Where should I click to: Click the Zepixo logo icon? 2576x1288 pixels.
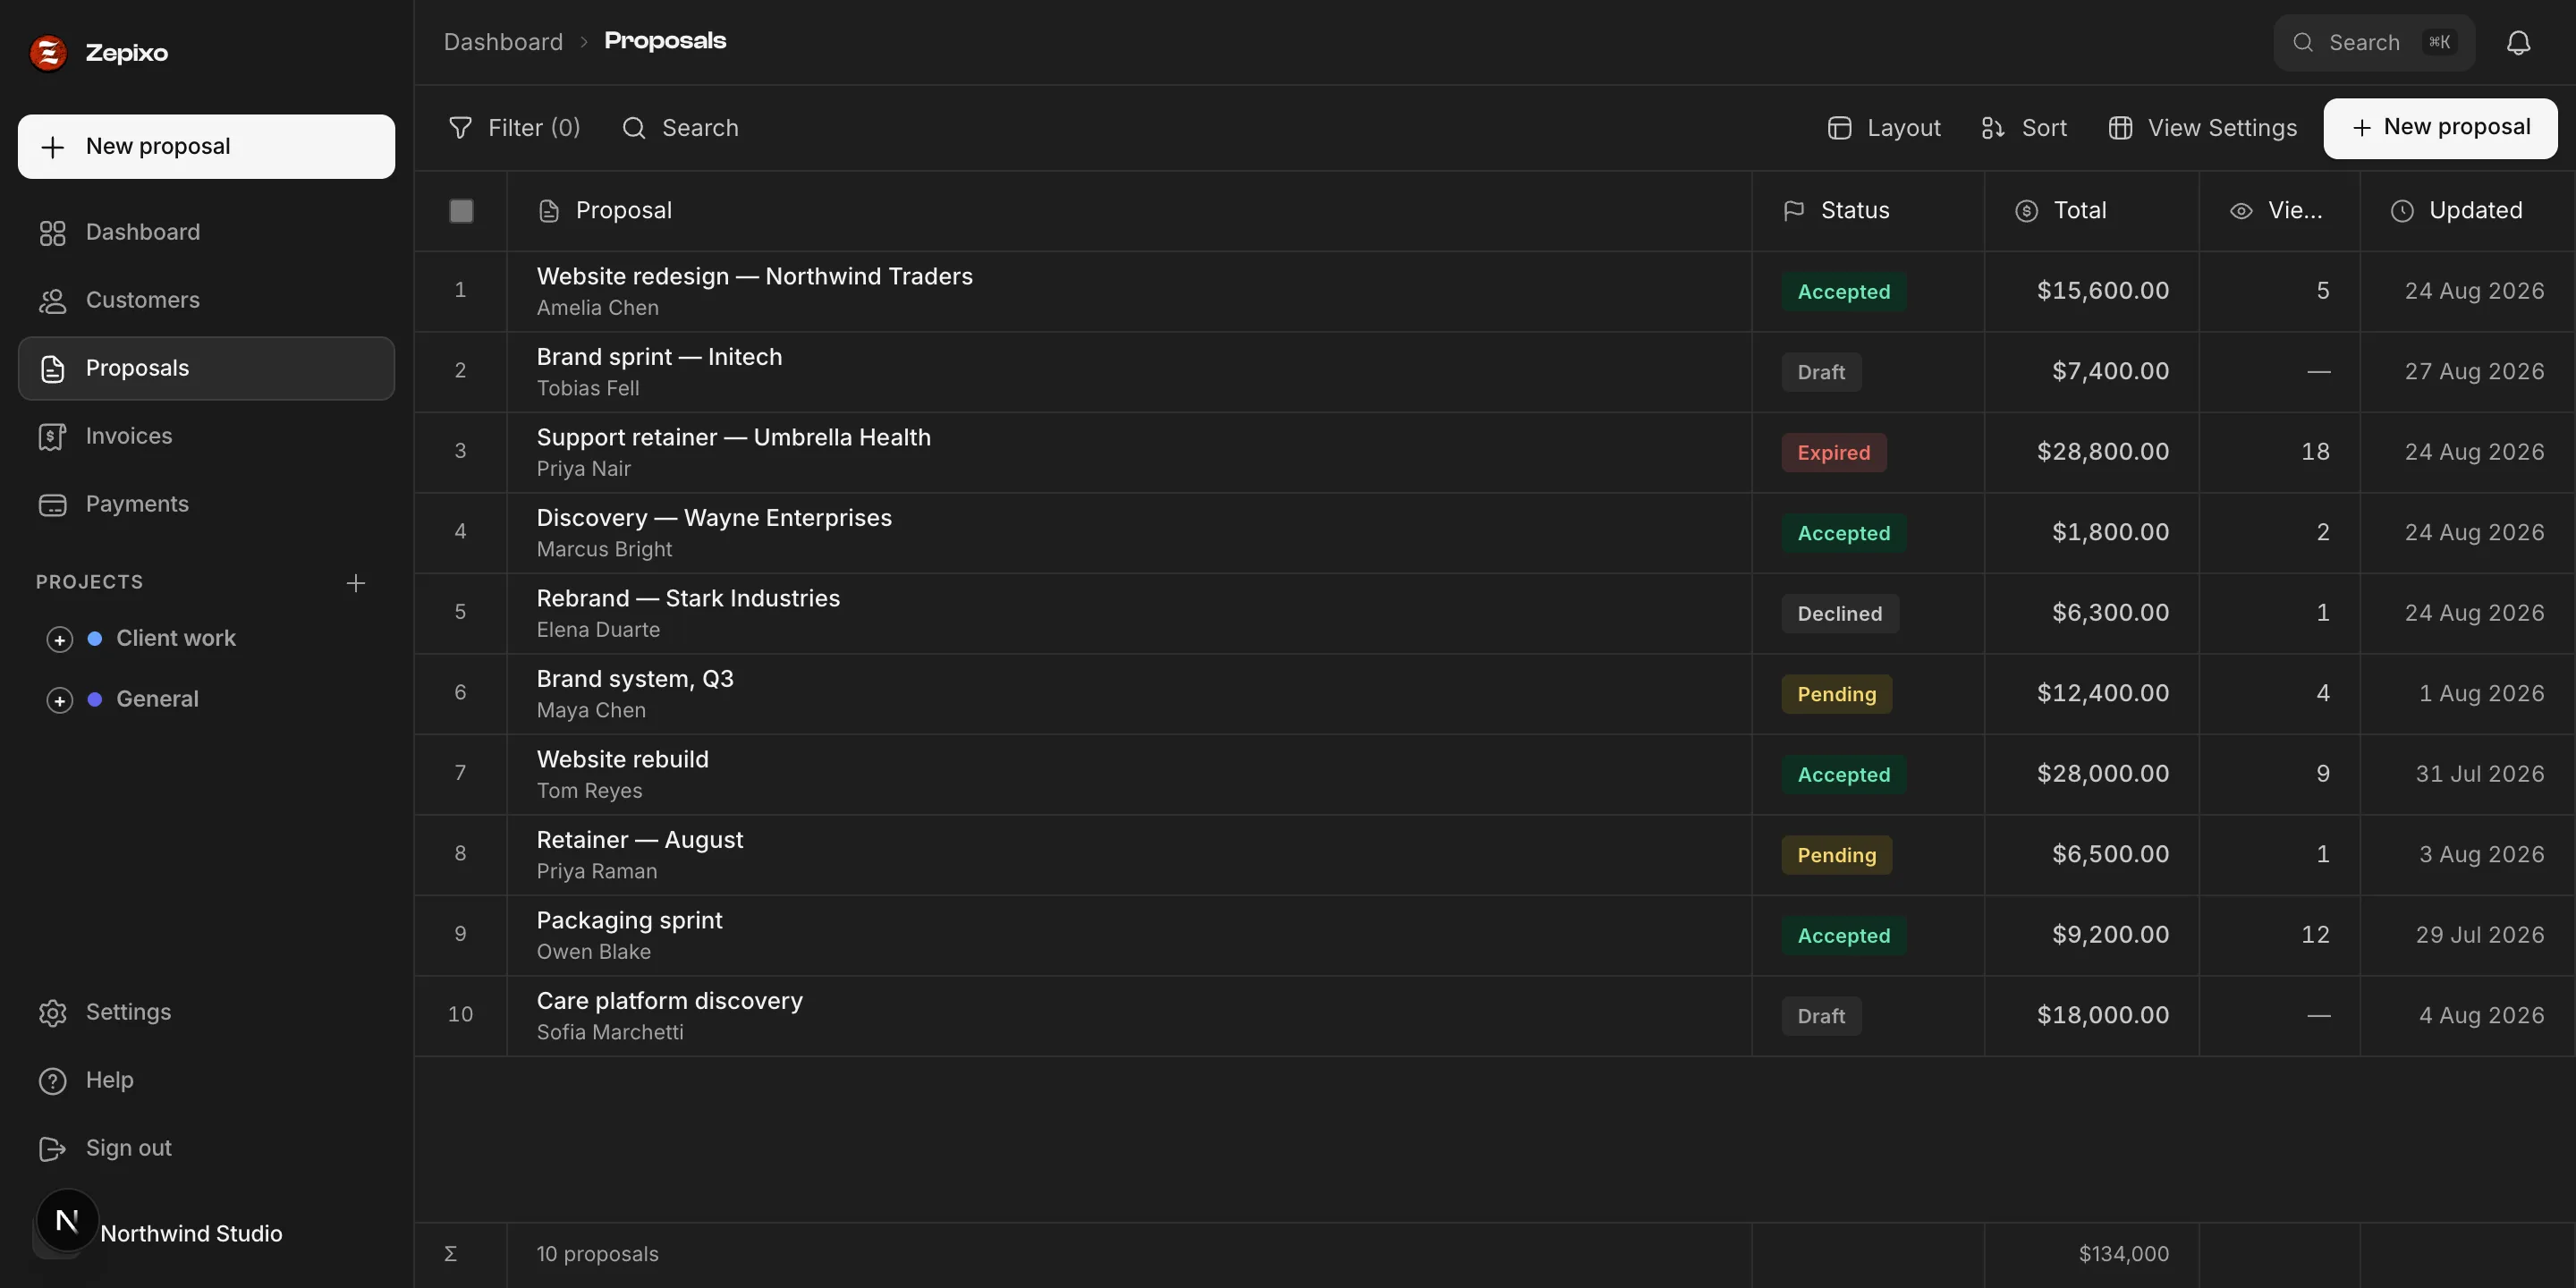click(48, 52)
